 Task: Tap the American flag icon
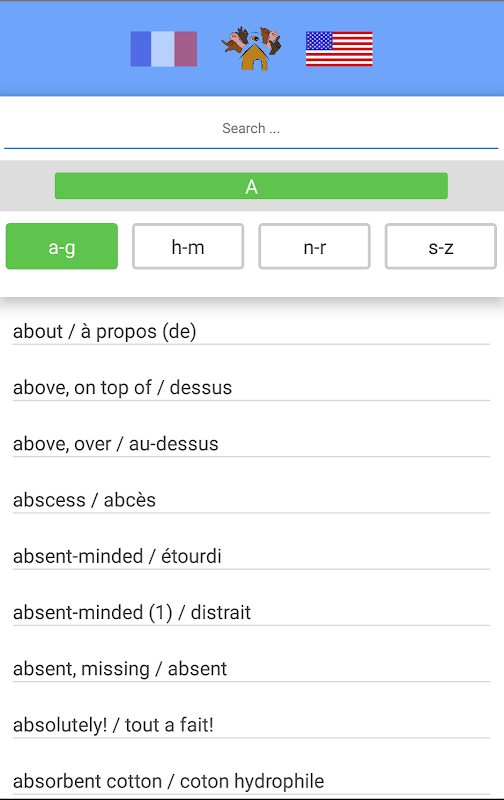[339, 49]
